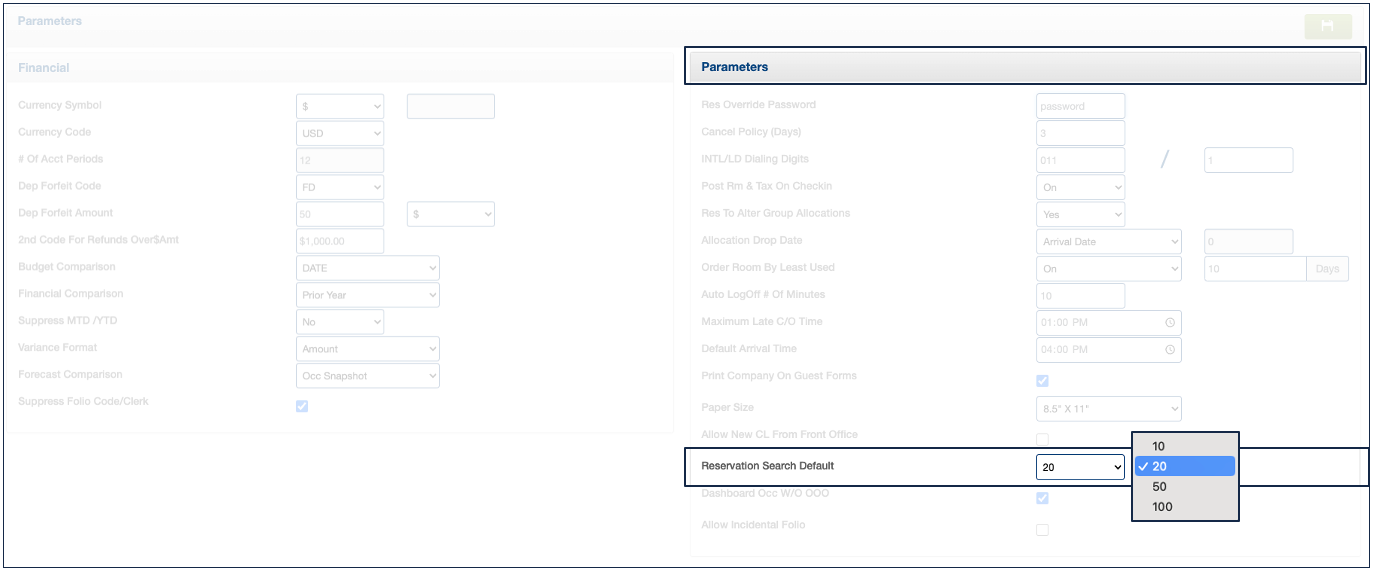This screenshot has width=1374, height=572.
Task: Enable Allow Incidental Folio checkbox
Action: [x=1042, y=530]
